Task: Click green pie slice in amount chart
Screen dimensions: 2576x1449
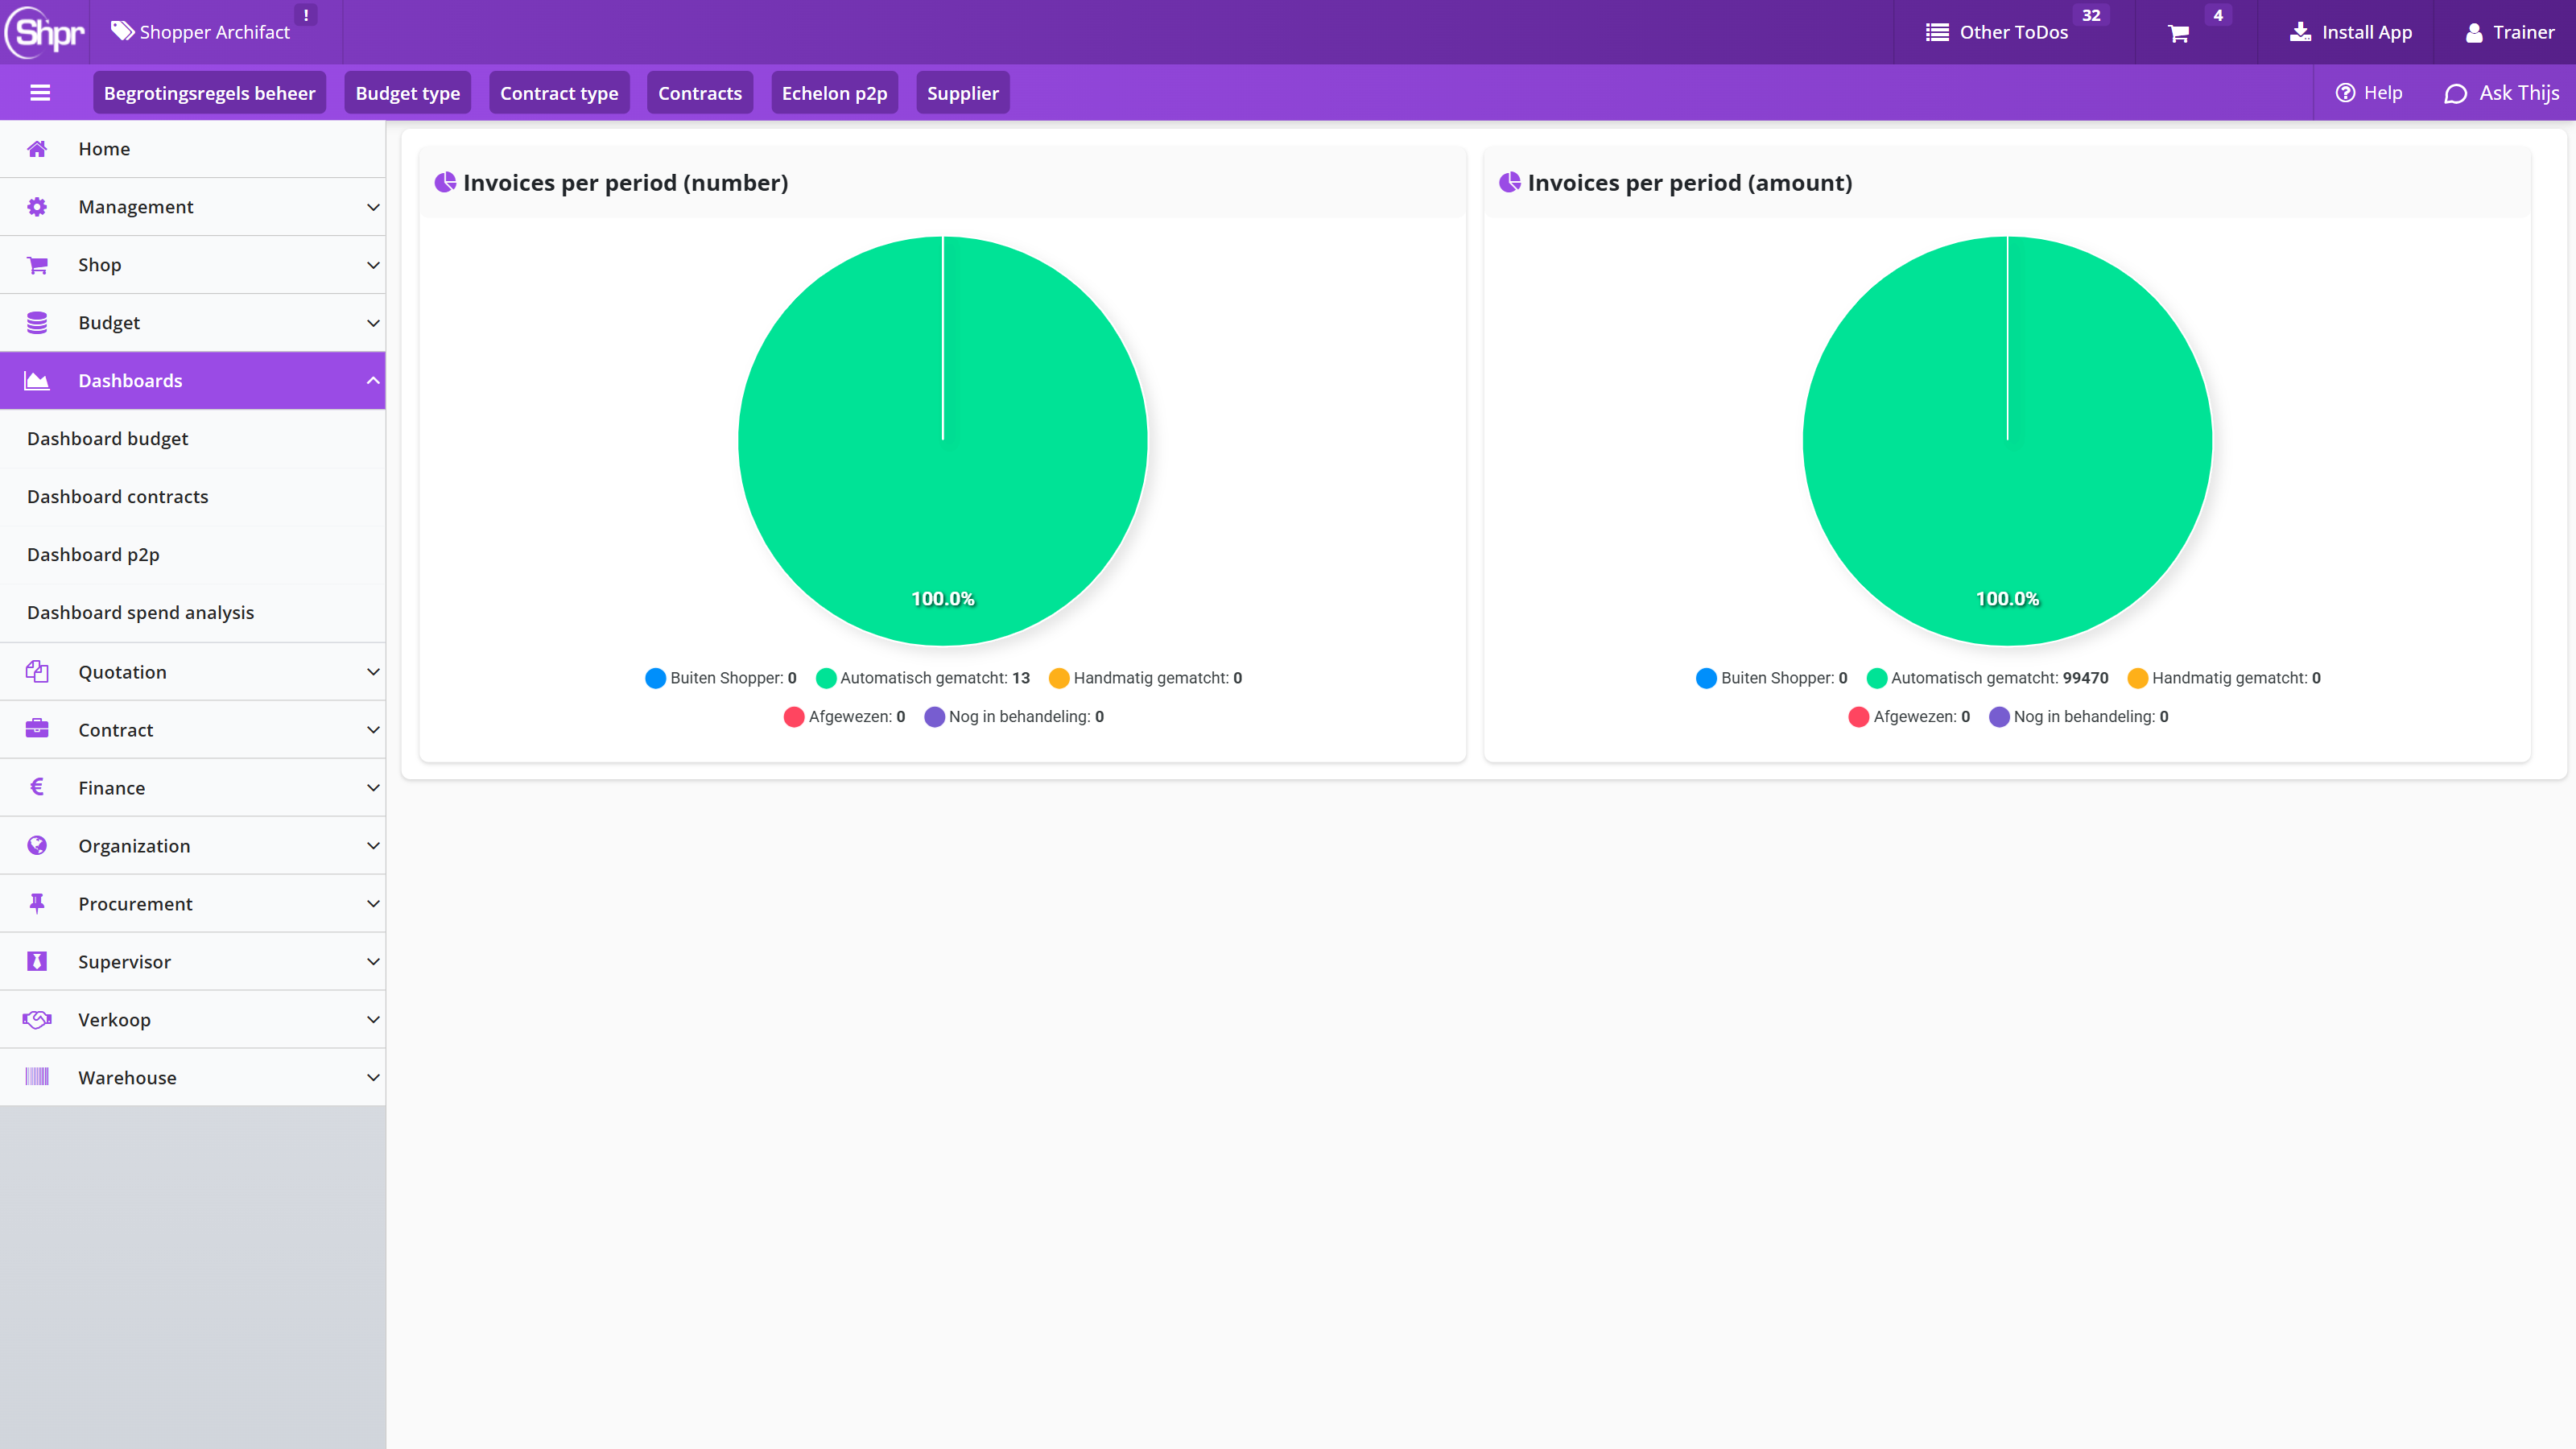Action: click(x=2008, y=440)
